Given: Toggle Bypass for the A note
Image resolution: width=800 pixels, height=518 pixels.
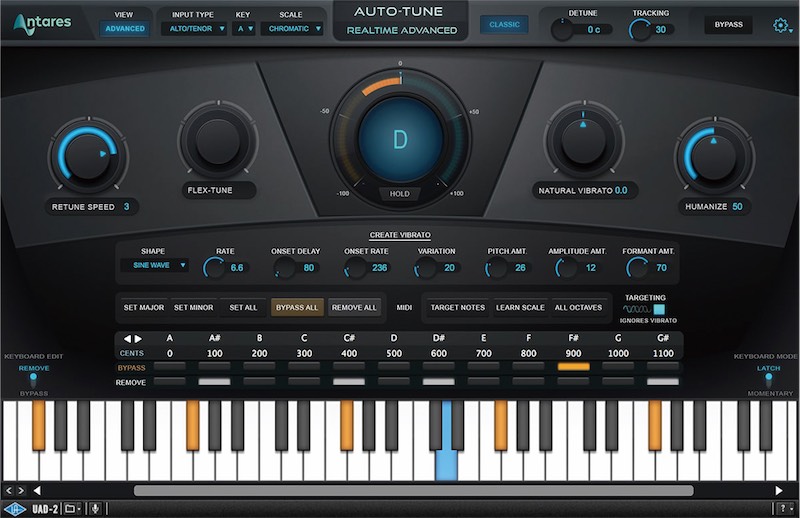Looking at the screenshot, I should coord(169,367).
